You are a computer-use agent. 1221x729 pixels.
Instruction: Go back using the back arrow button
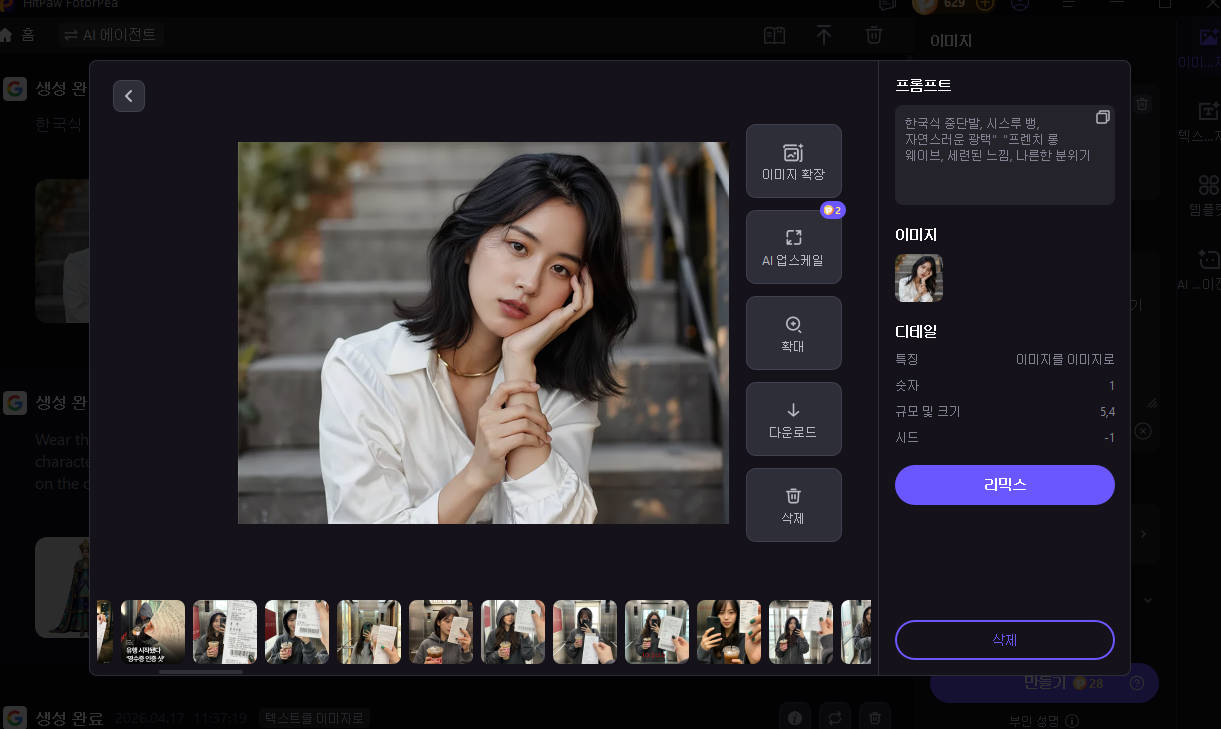pyautogui.click(x=128, y=95)
